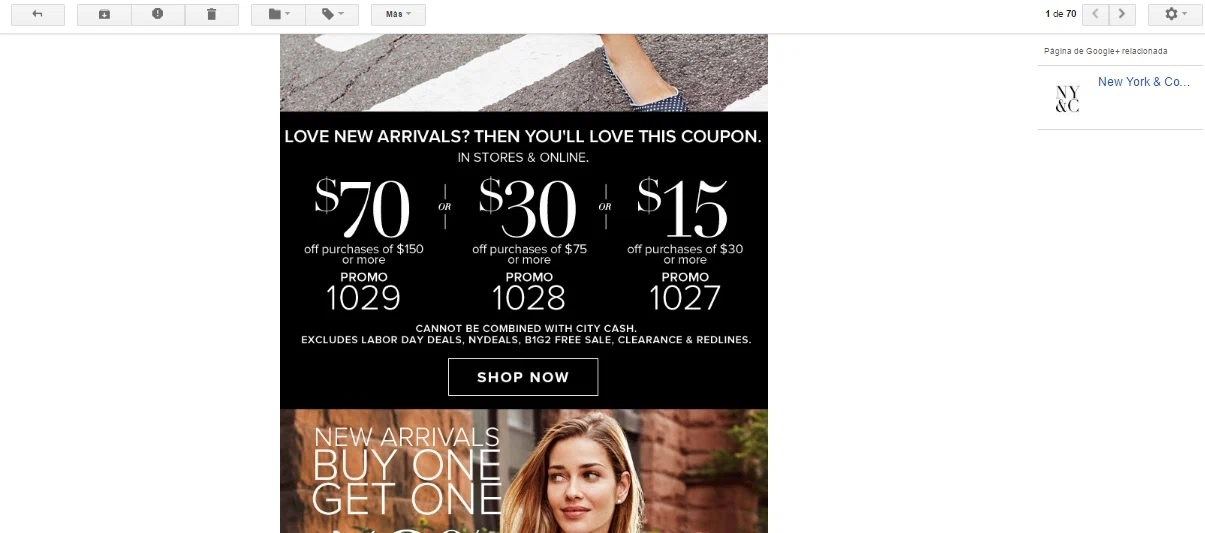Viewport: 1205px width, 533px height.
Task: Open the settings gear menu
Action: pyautogui.click(x=1176, y=15)
